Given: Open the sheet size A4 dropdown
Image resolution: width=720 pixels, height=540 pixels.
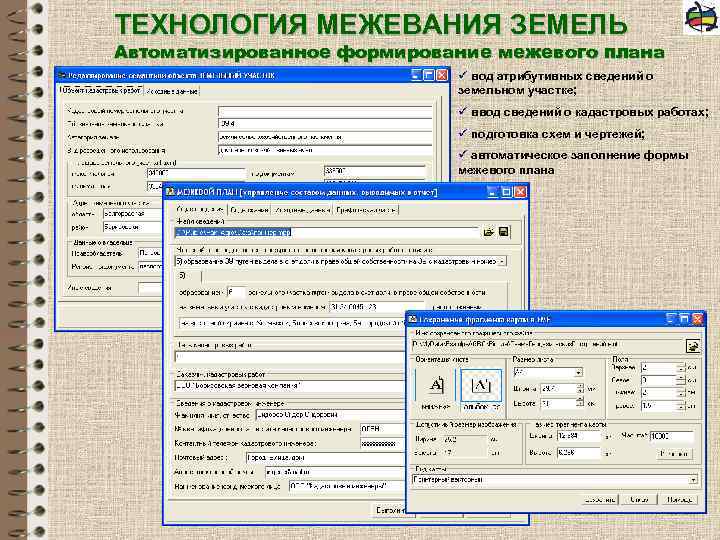Looking at the screenshot, I should [578, 372].
